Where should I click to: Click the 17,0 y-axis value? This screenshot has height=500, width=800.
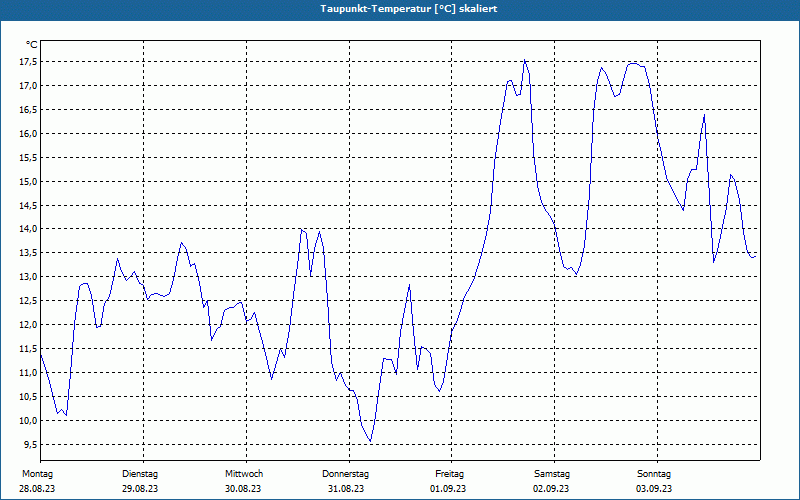point(28,86)
